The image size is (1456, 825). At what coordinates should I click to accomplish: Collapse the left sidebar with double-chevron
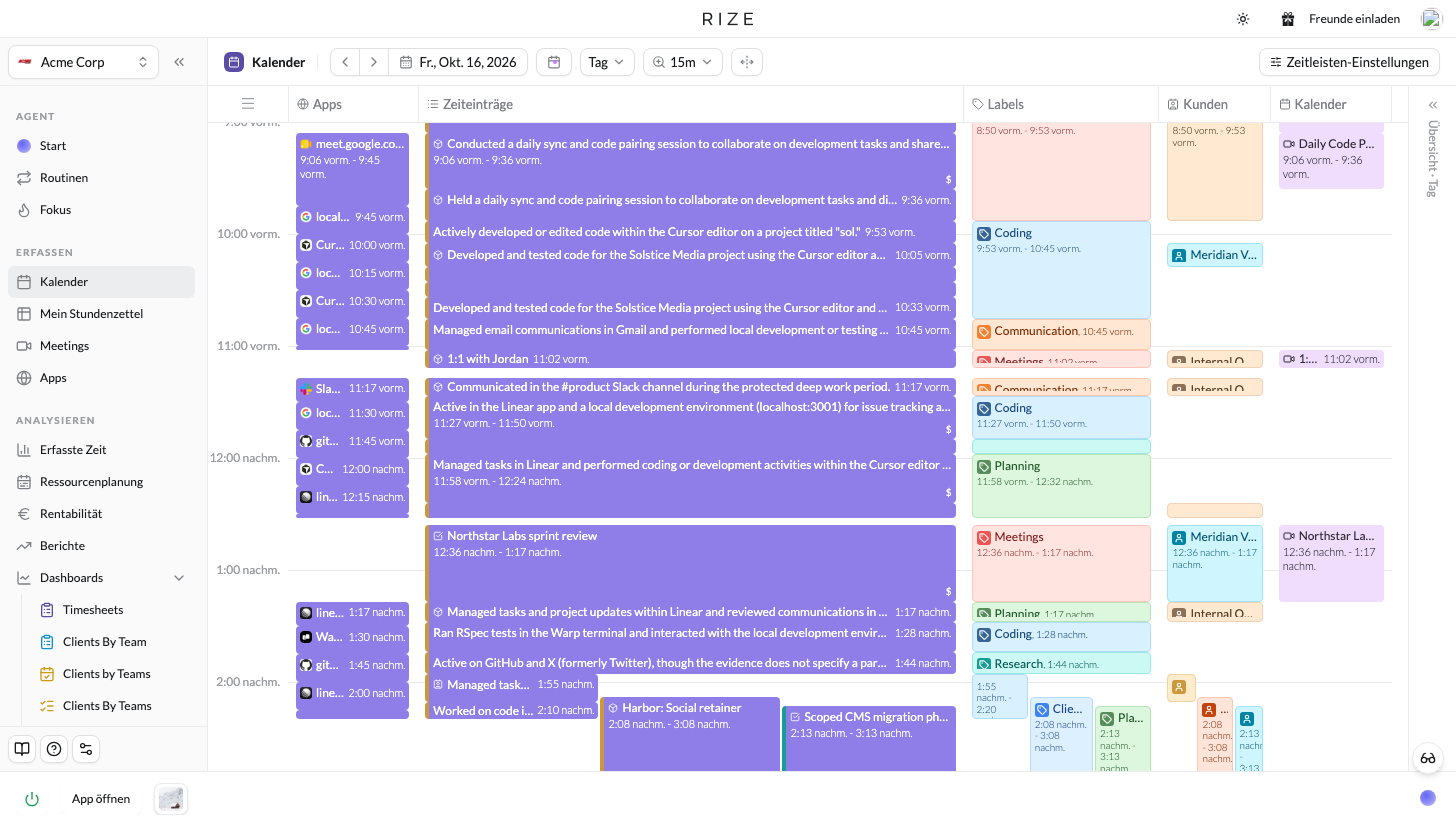click(179, 62)
